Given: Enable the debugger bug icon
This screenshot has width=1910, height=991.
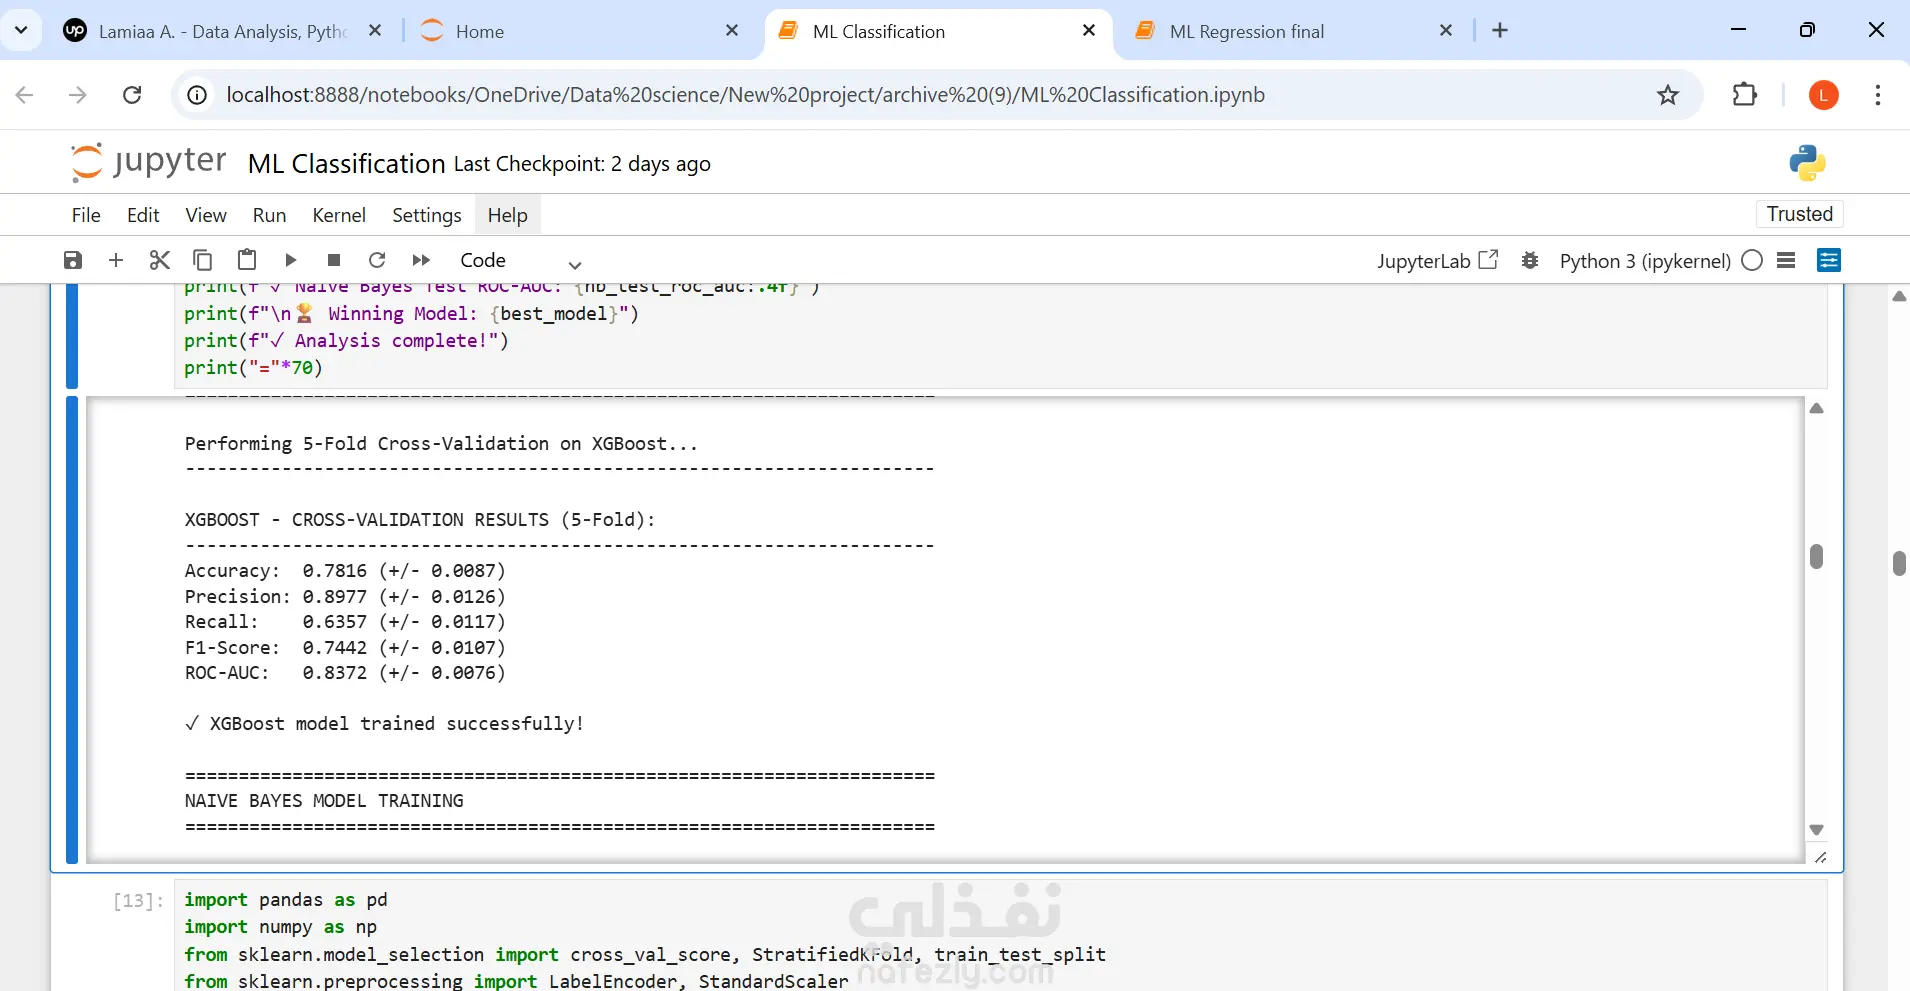Looking at the screenshot, I should tap(1529, 261).
